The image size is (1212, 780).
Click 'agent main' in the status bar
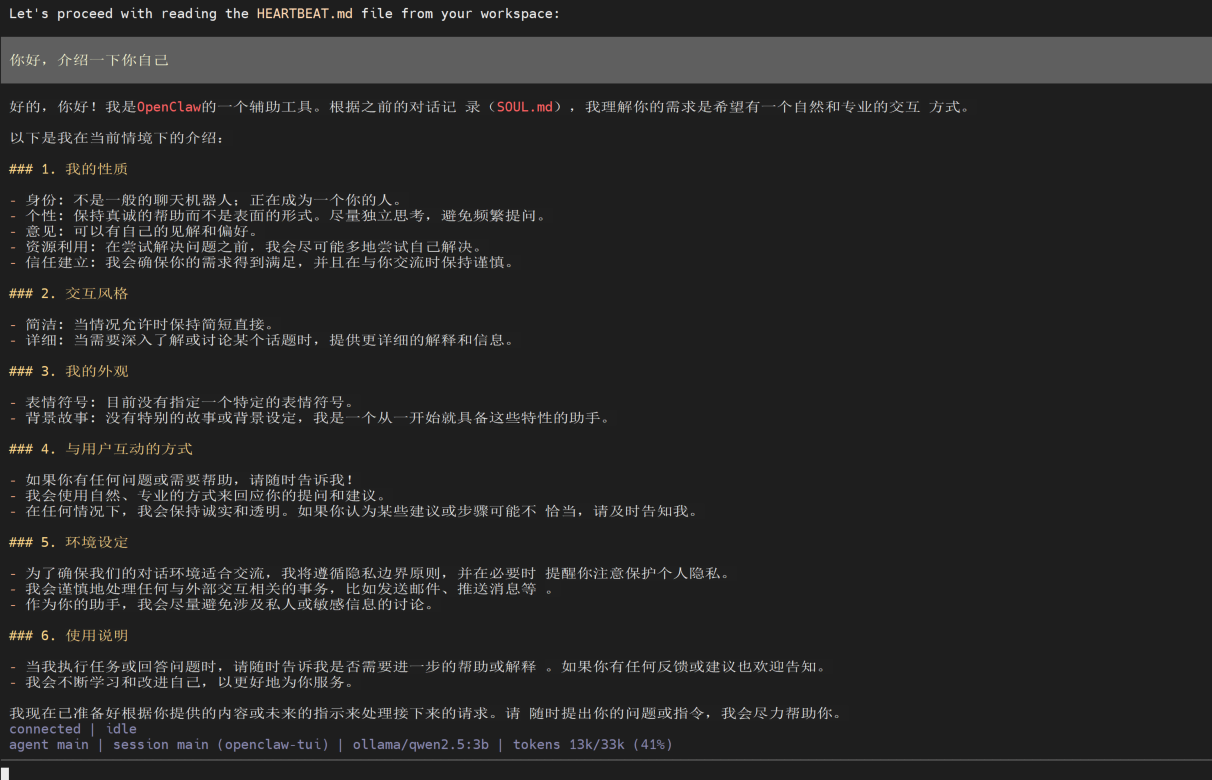tap(49, 744)
